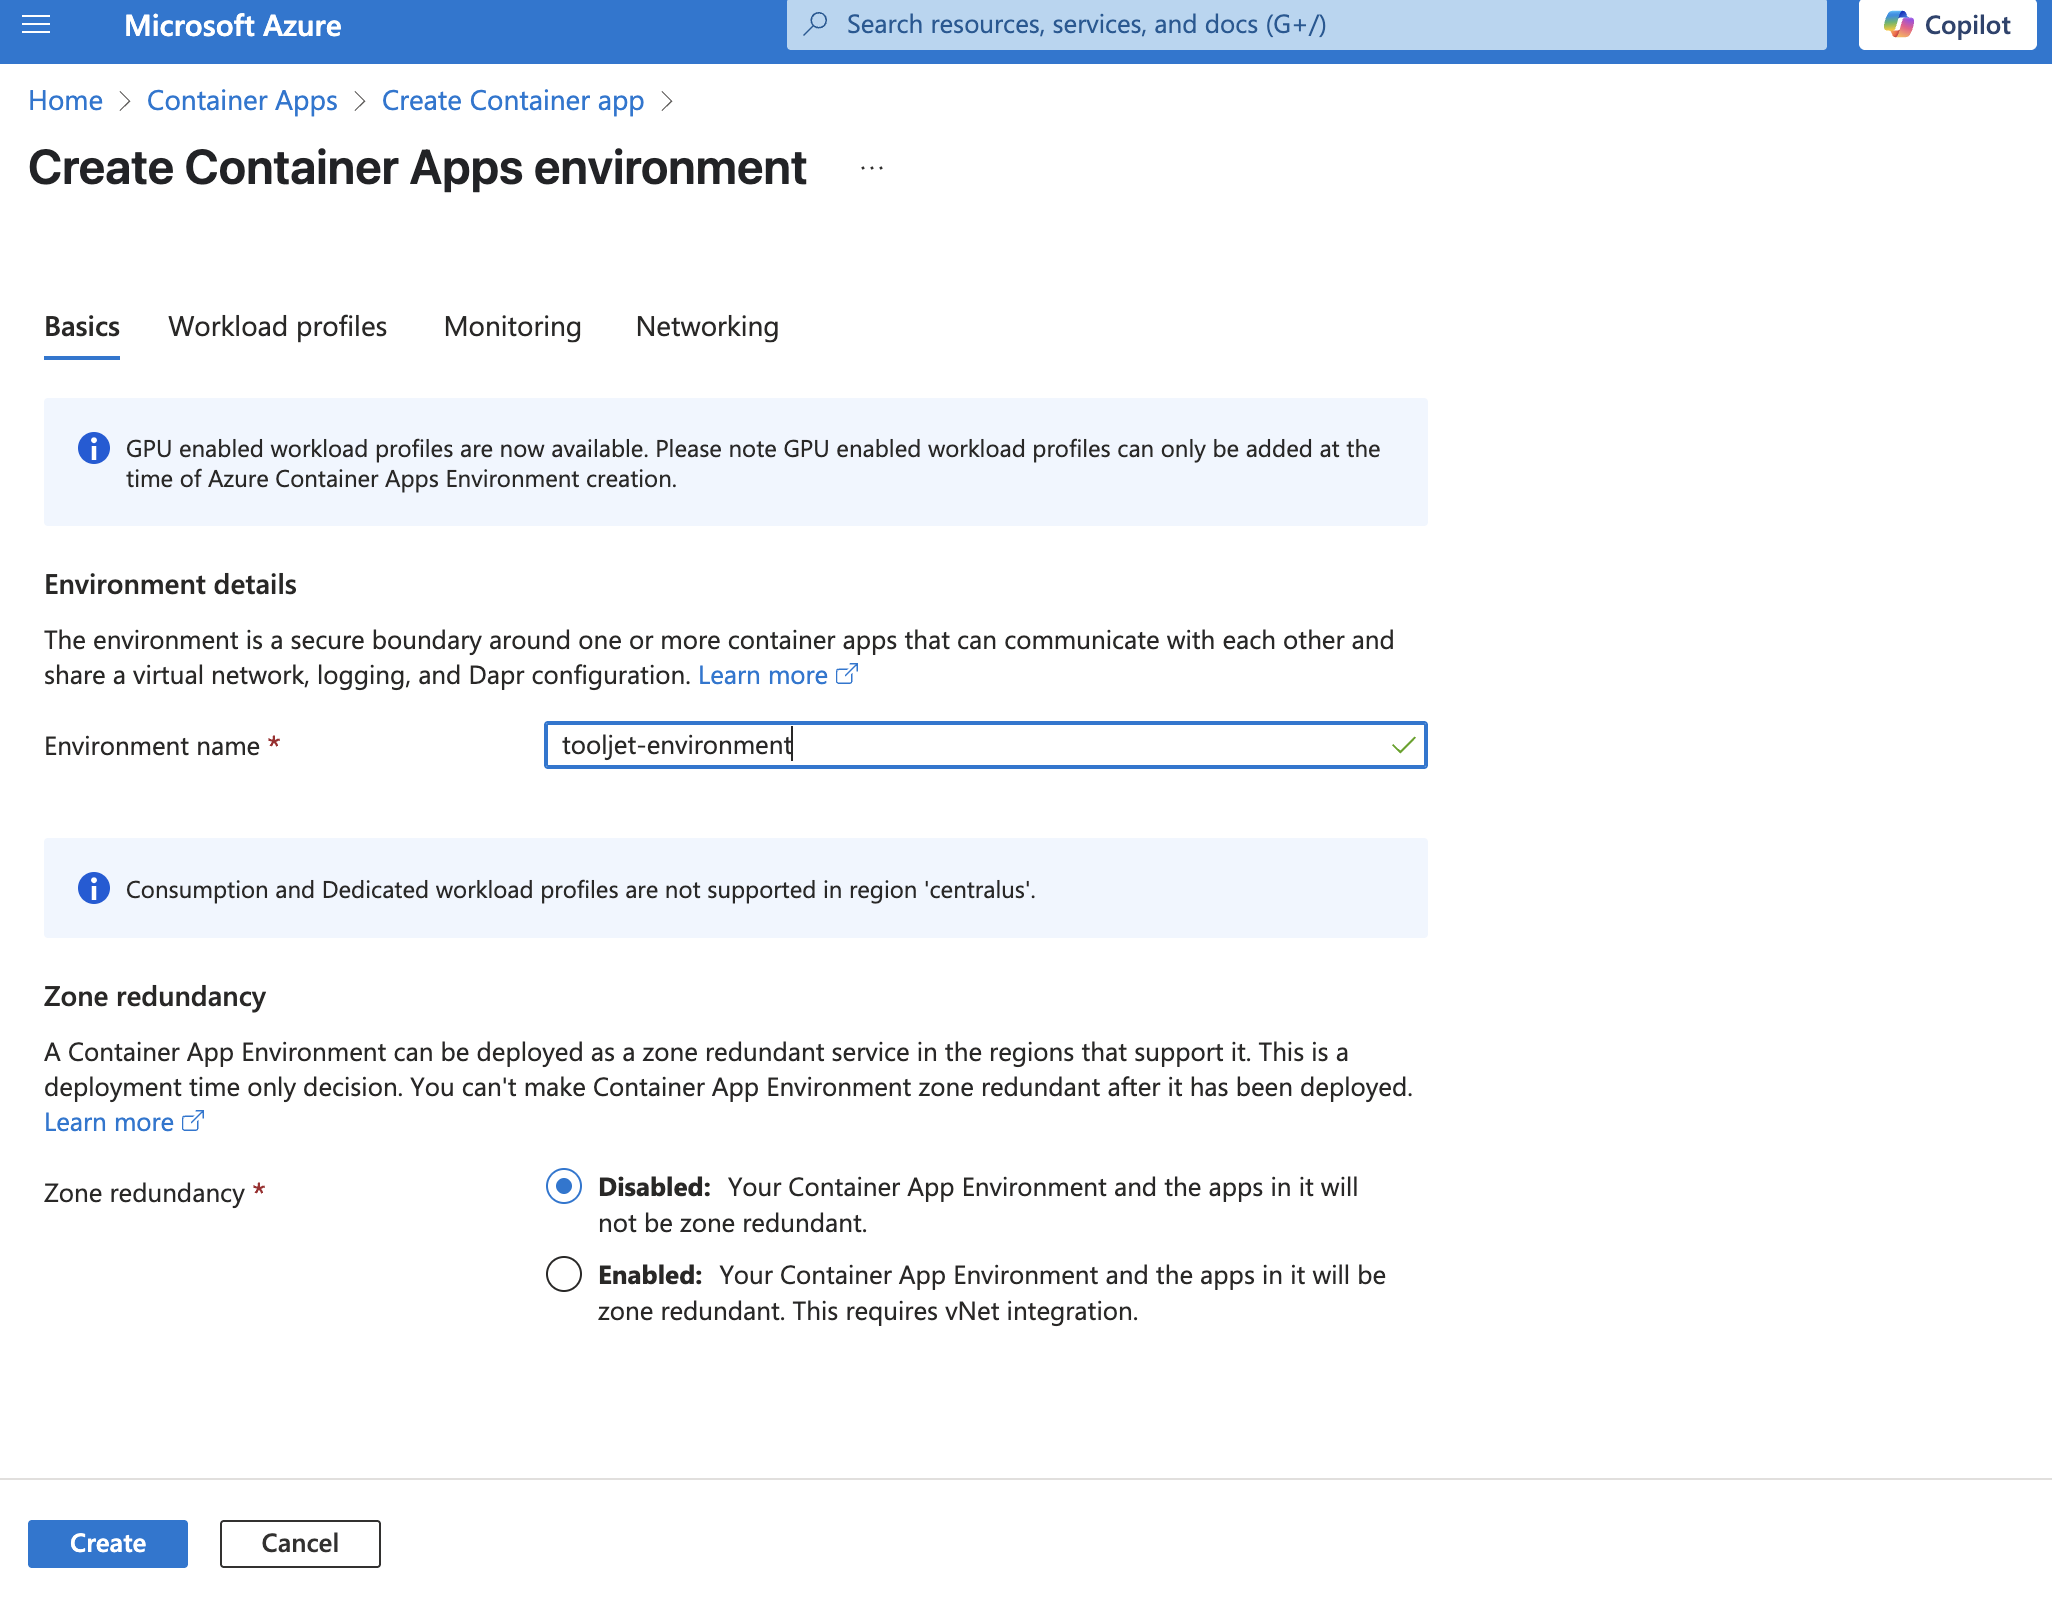
Task: Open the Container Apps breadcrumb link
Action: click(242, 100)
